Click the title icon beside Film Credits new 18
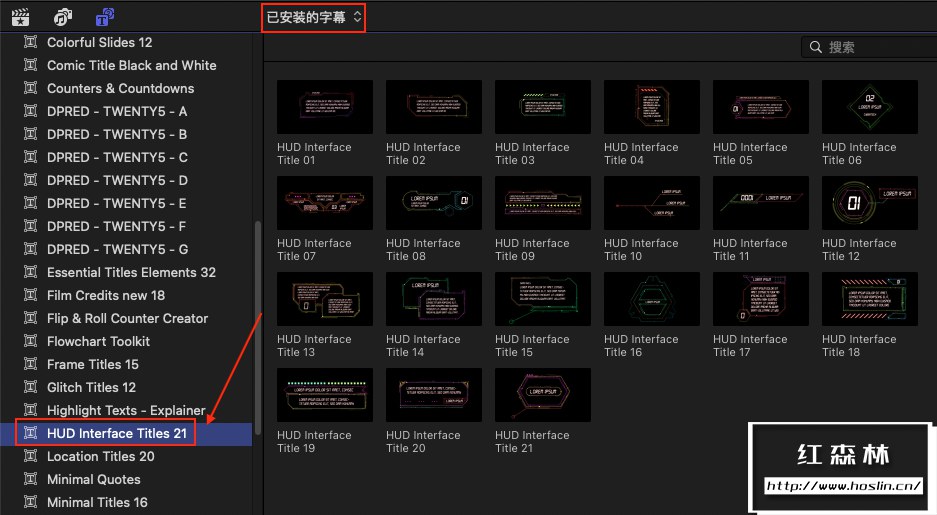The width and height of the screenshot is (937, 515). (x=30, y=295)
